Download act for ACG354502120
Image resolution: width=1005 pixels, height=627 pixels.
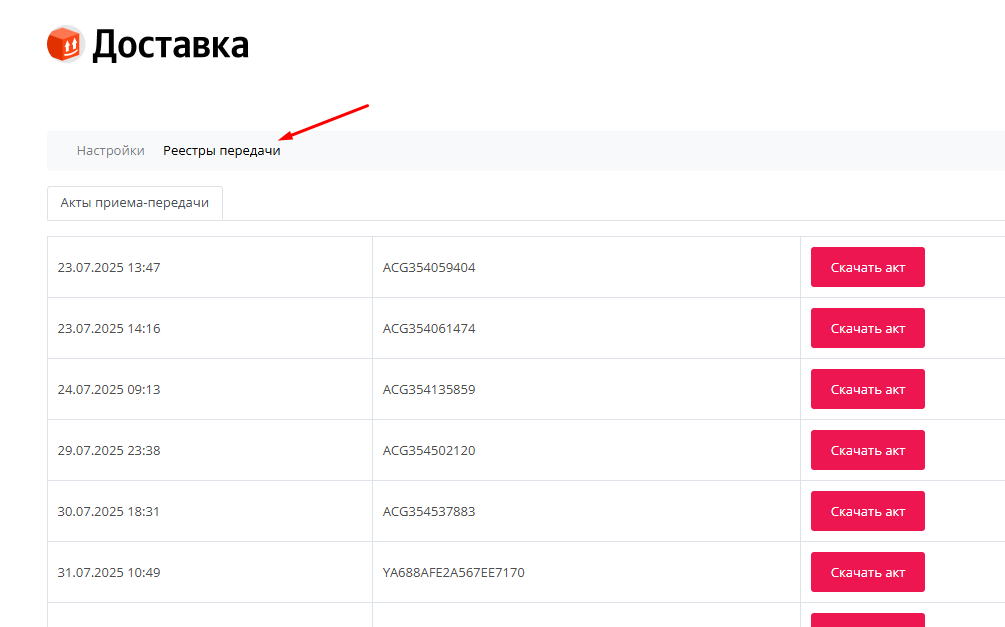click(x=868, y=450)
